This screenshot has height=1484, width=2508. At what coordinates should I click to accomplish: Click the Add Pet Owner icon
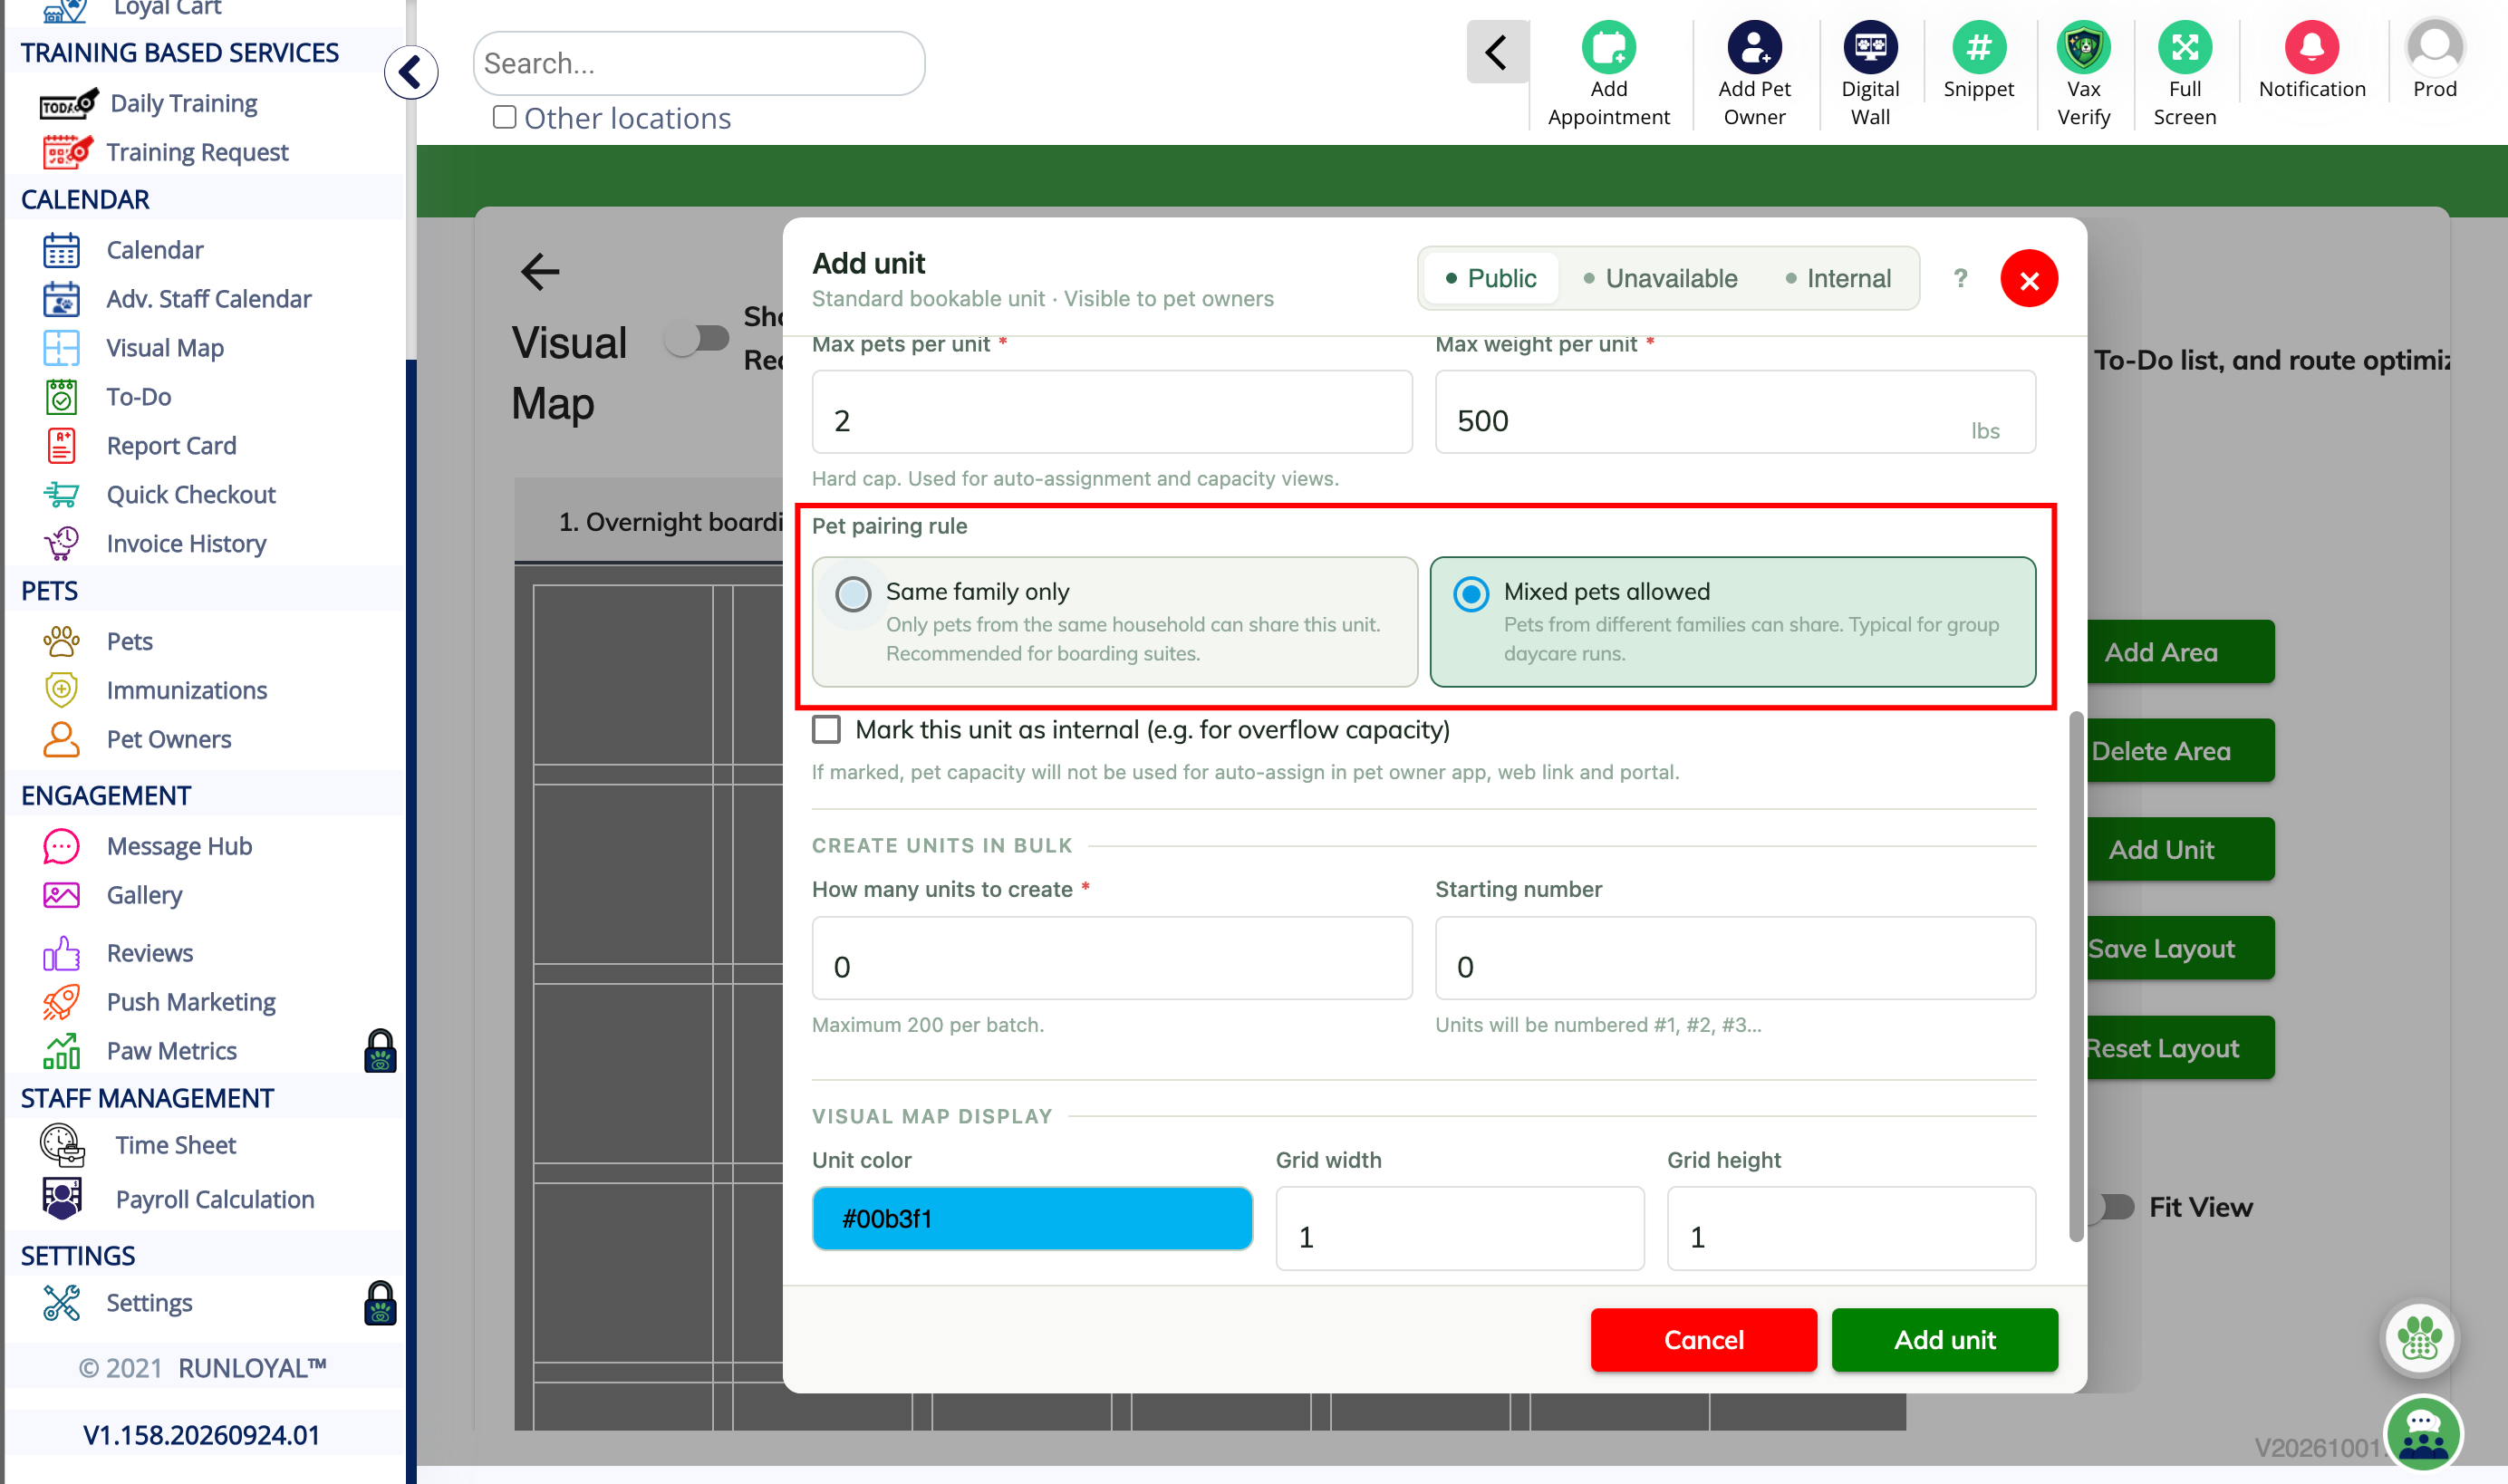tap(1754, 47)
